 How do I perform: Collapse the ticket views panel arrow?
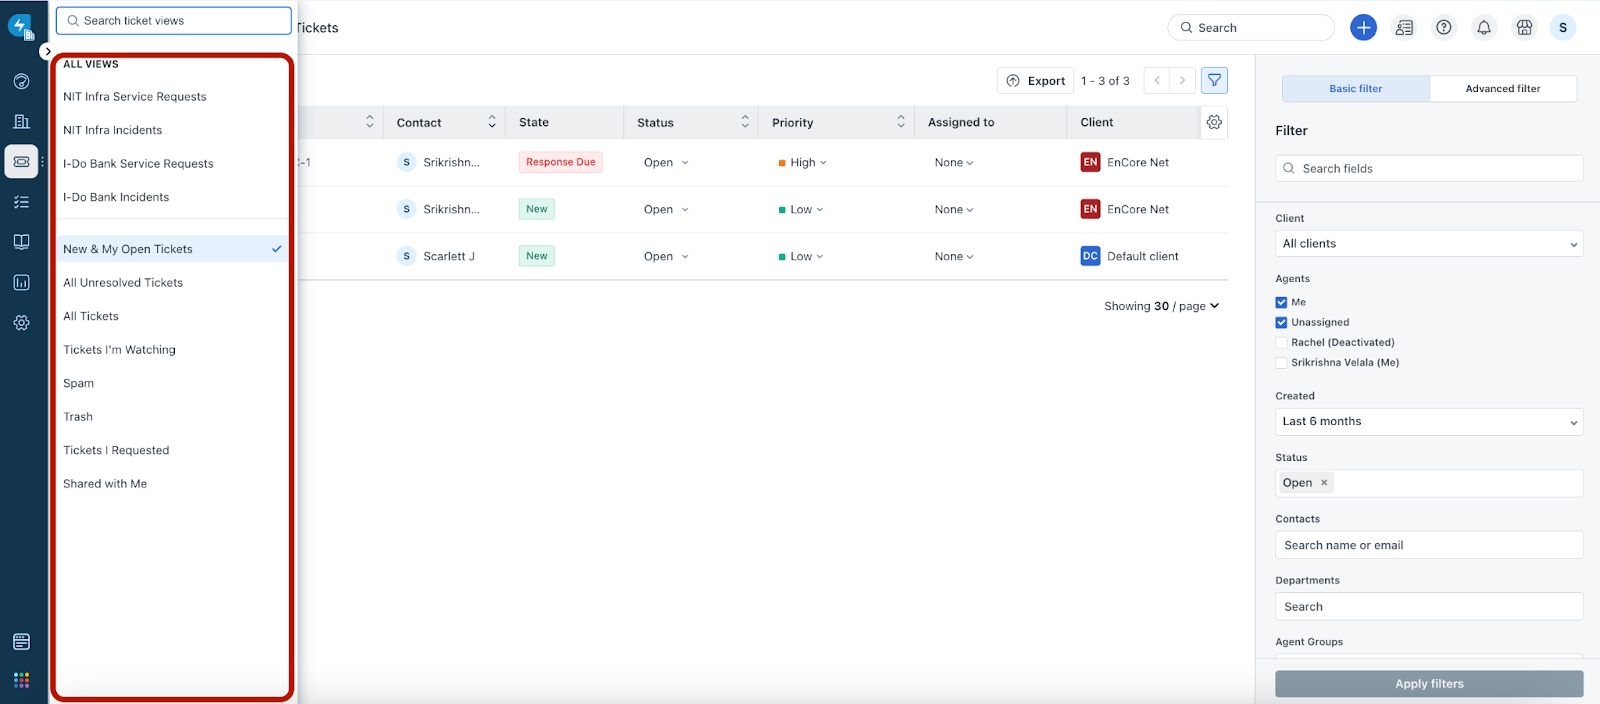(47, 51)
